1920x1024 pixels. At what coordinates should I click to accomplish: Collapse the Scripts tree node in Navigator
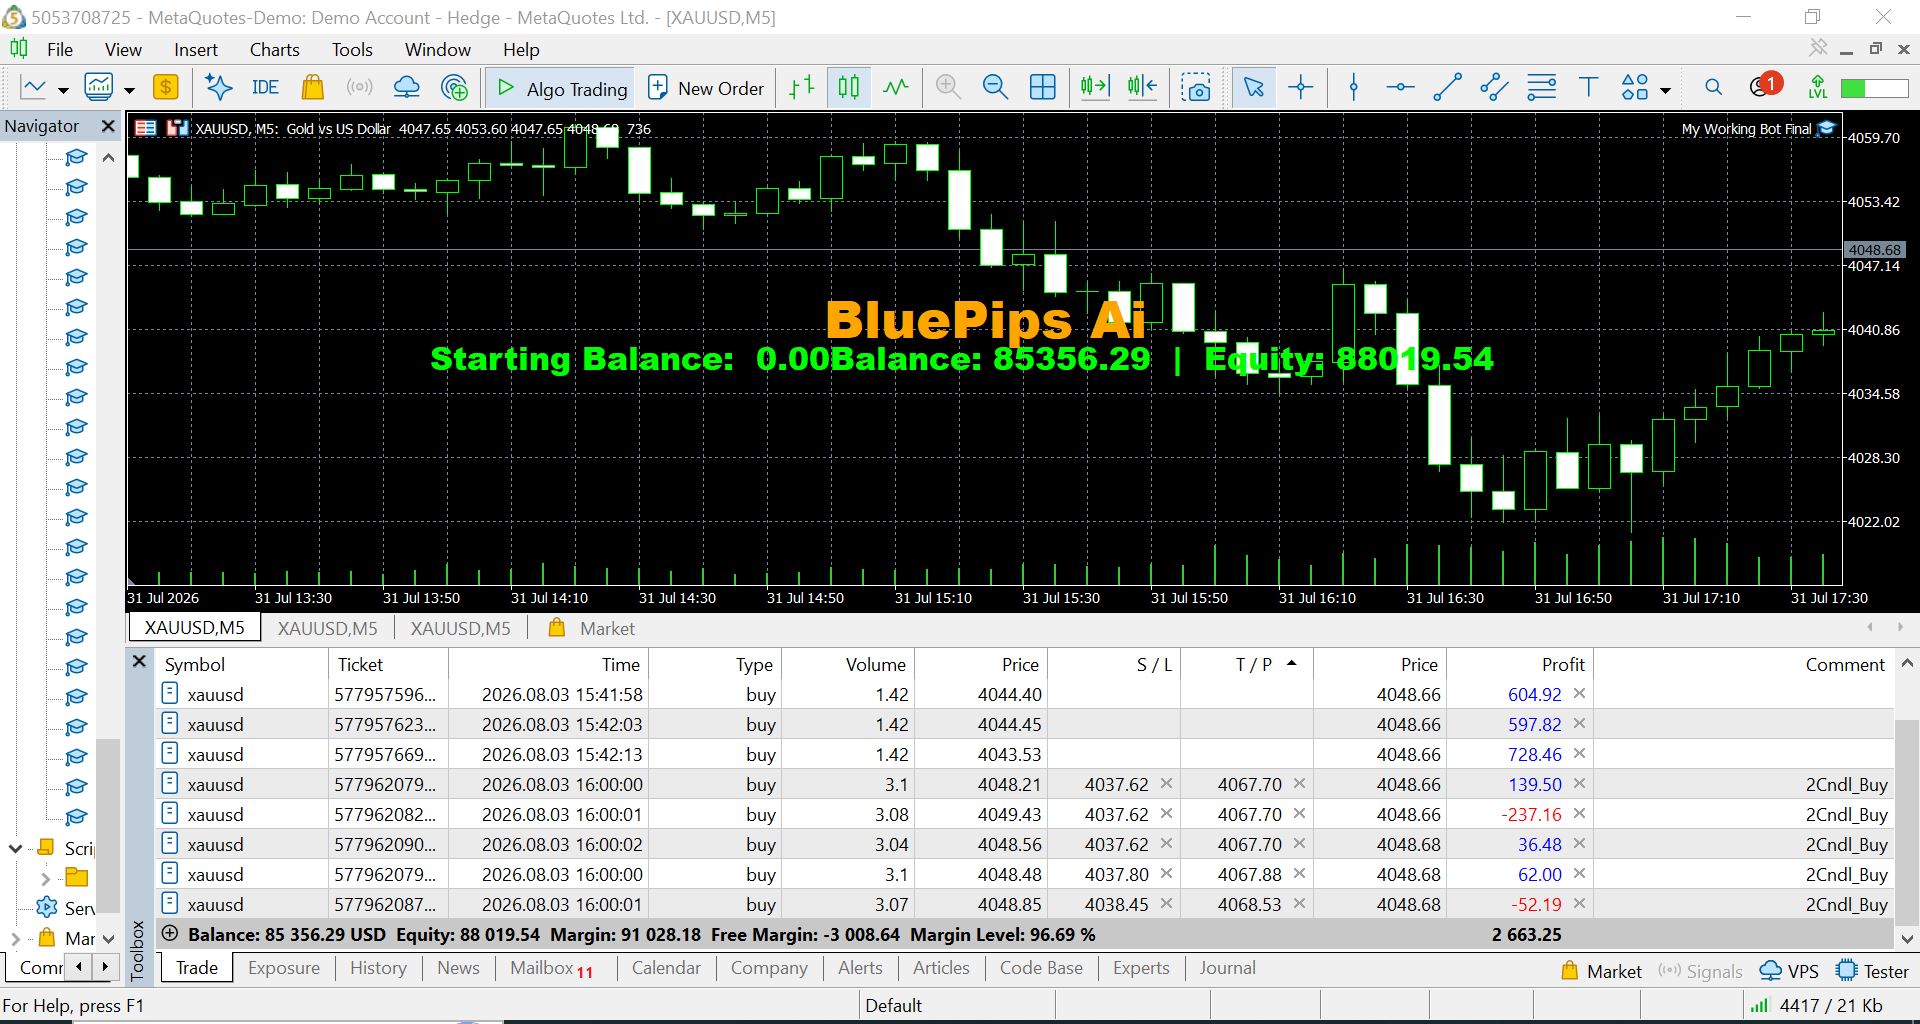pos(15,848)
